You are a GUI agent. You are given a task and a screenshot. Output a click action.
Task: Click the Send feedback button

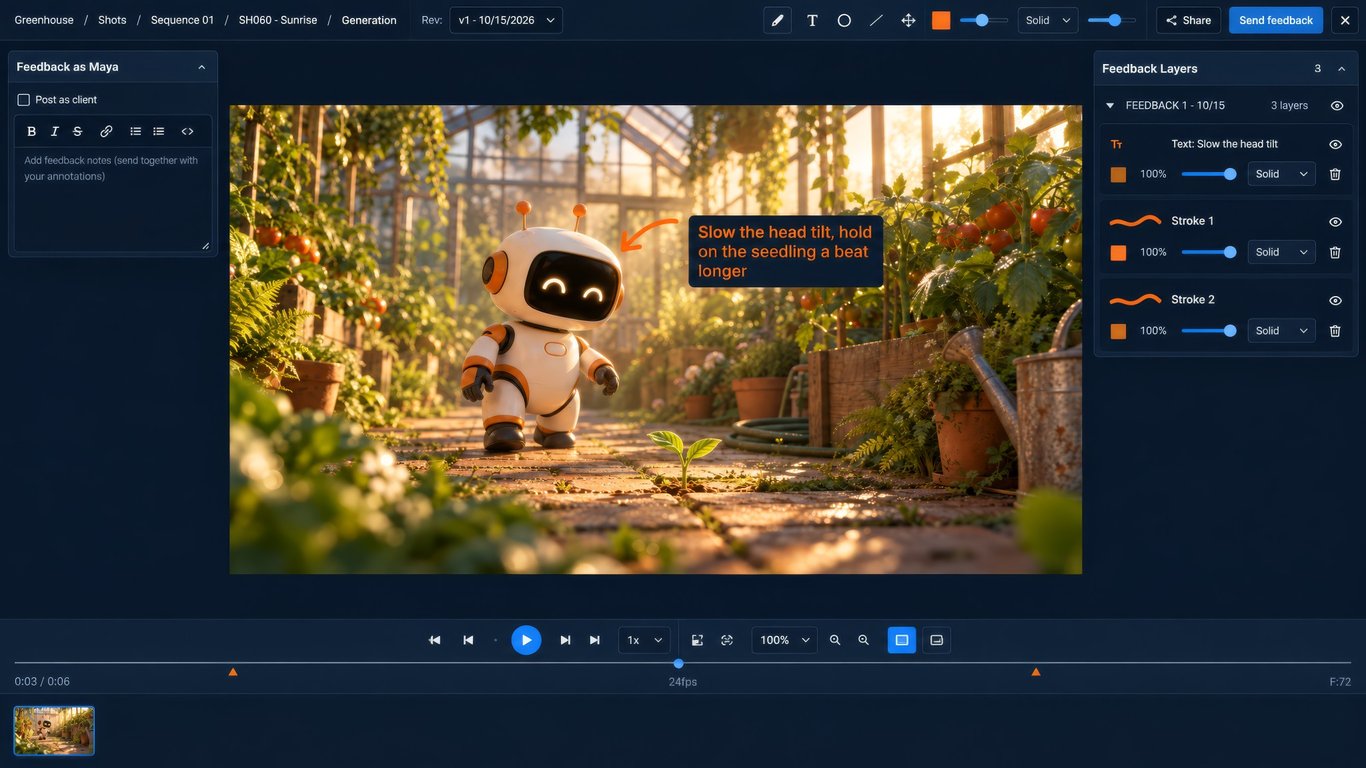point(1276,20)
